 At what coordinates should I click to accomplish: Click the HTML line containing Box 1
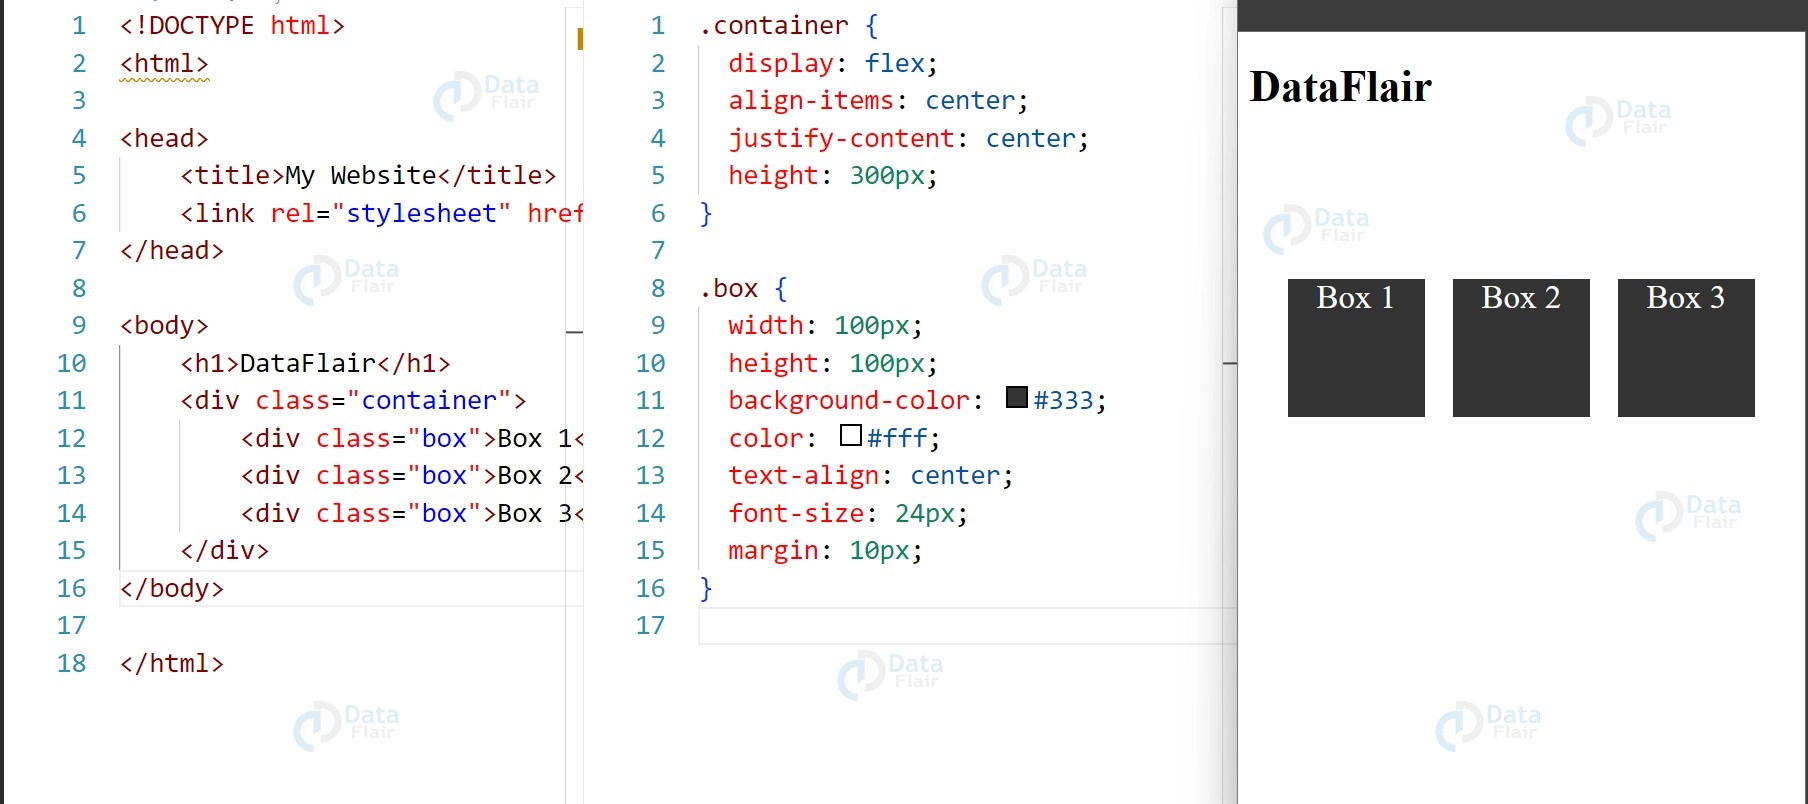tap(412, 438)
